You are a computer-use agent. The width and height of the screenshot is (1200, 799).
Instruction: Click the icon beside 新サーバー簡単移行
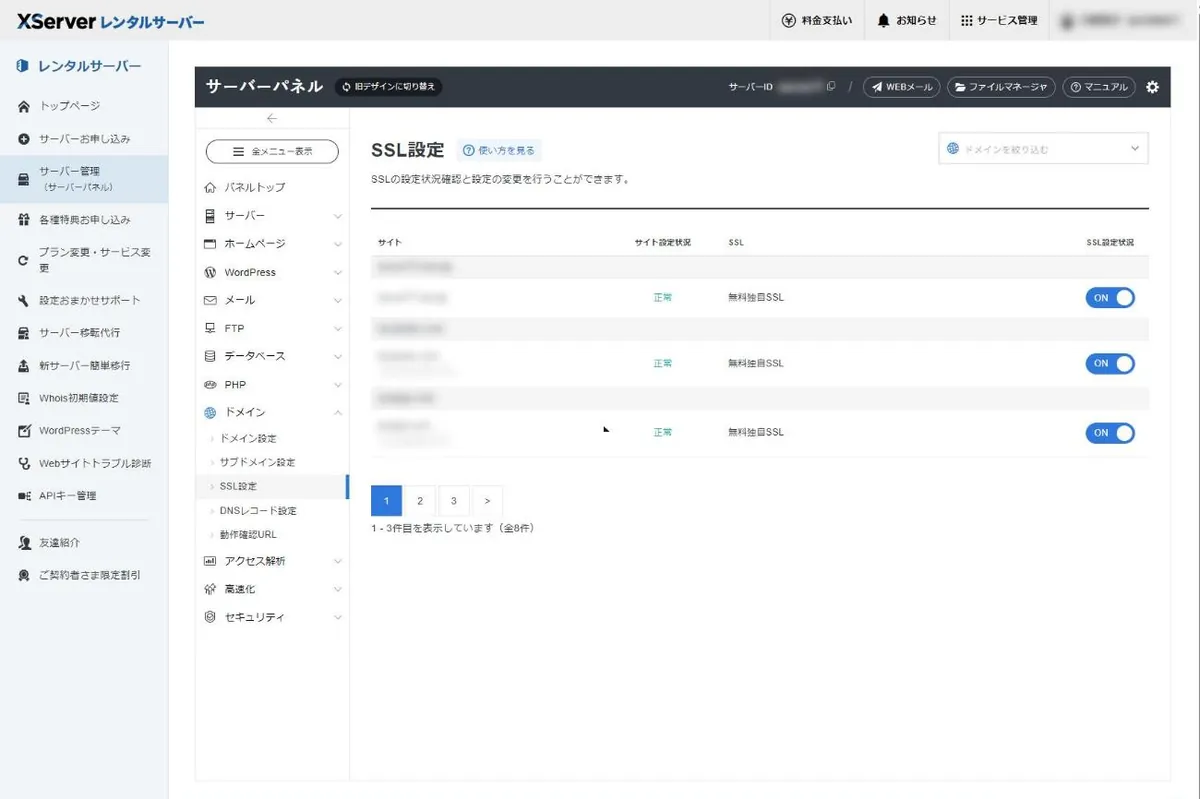[x=24, y=366]
